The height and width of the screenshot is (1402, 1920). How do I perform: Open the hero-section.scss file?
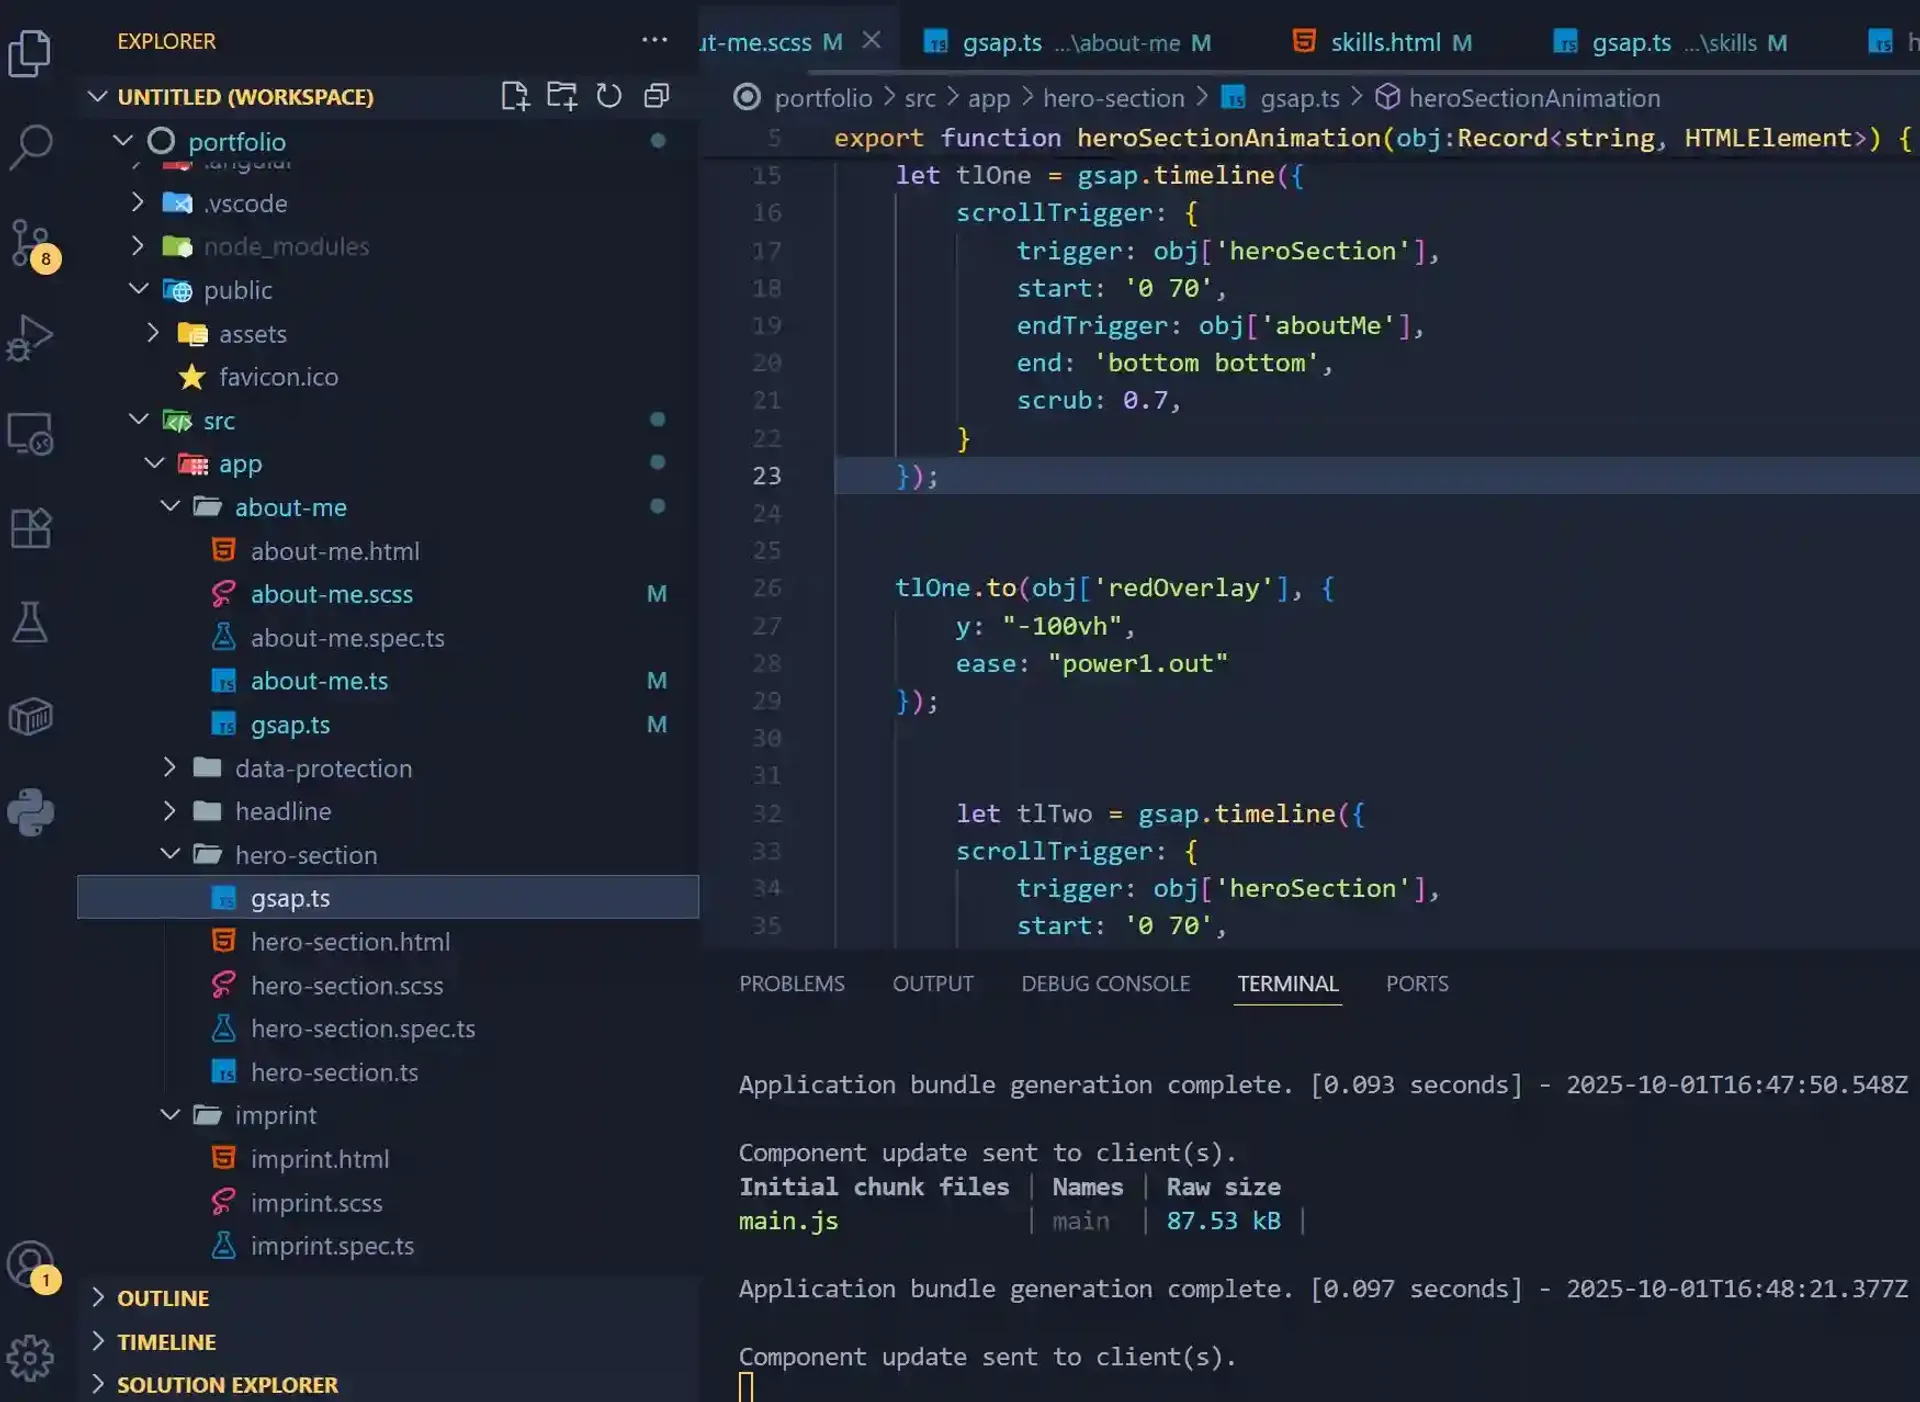346,985
